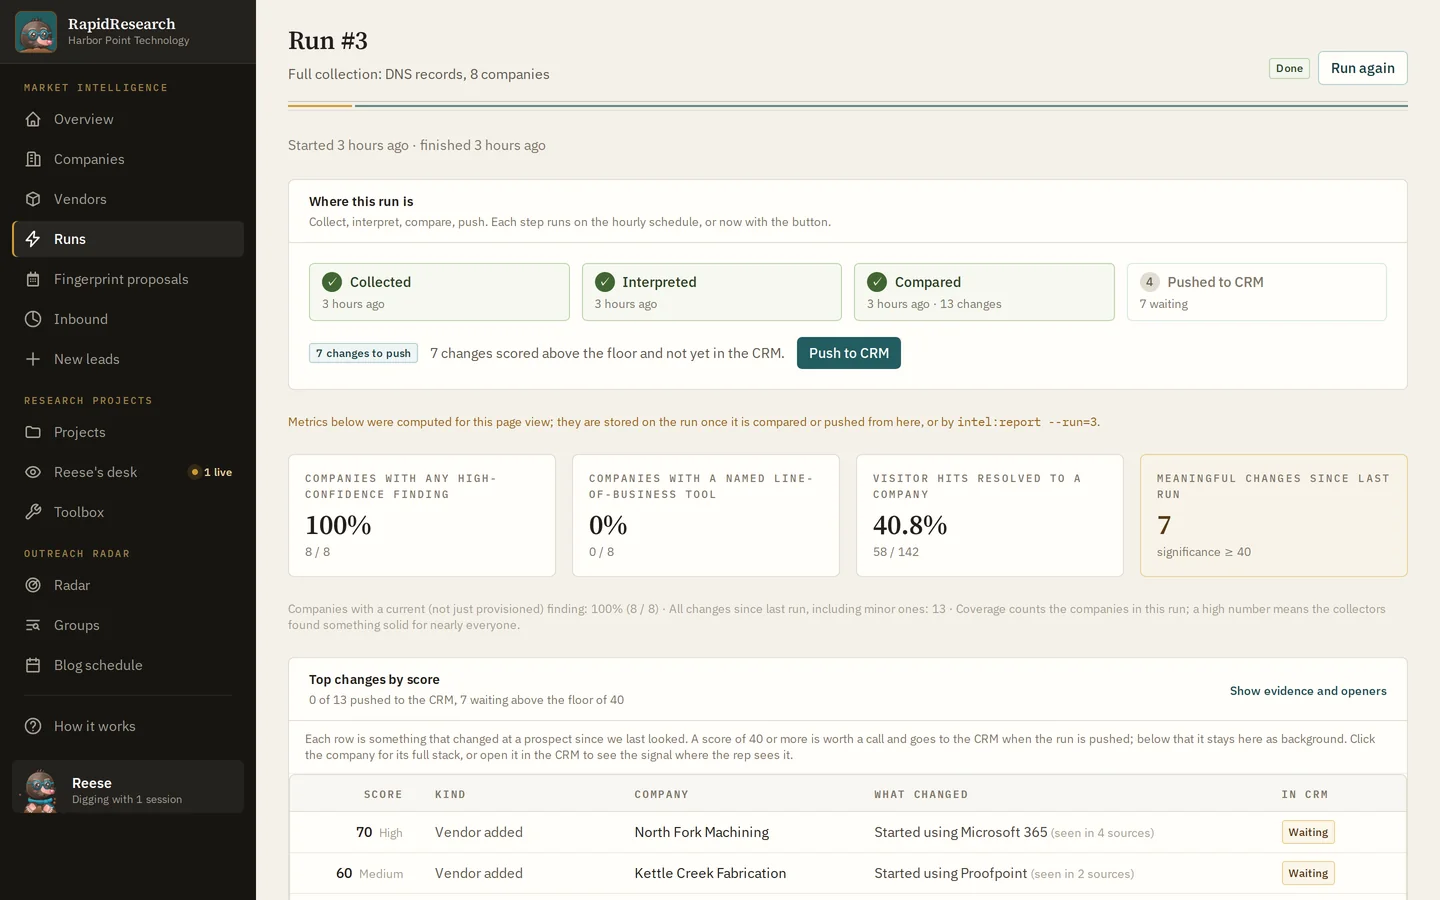Image resolution: width=1440 pixels, height=900 pixels.
Task: Click Waiting badge in North Fork Machining row
Action: 1308,832
